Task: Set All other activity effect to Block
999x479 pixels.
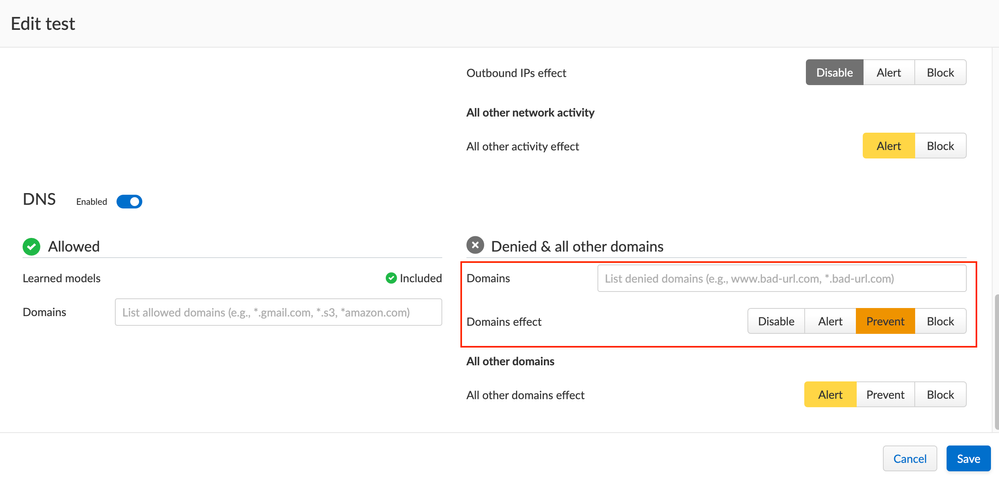Action: 940,146
